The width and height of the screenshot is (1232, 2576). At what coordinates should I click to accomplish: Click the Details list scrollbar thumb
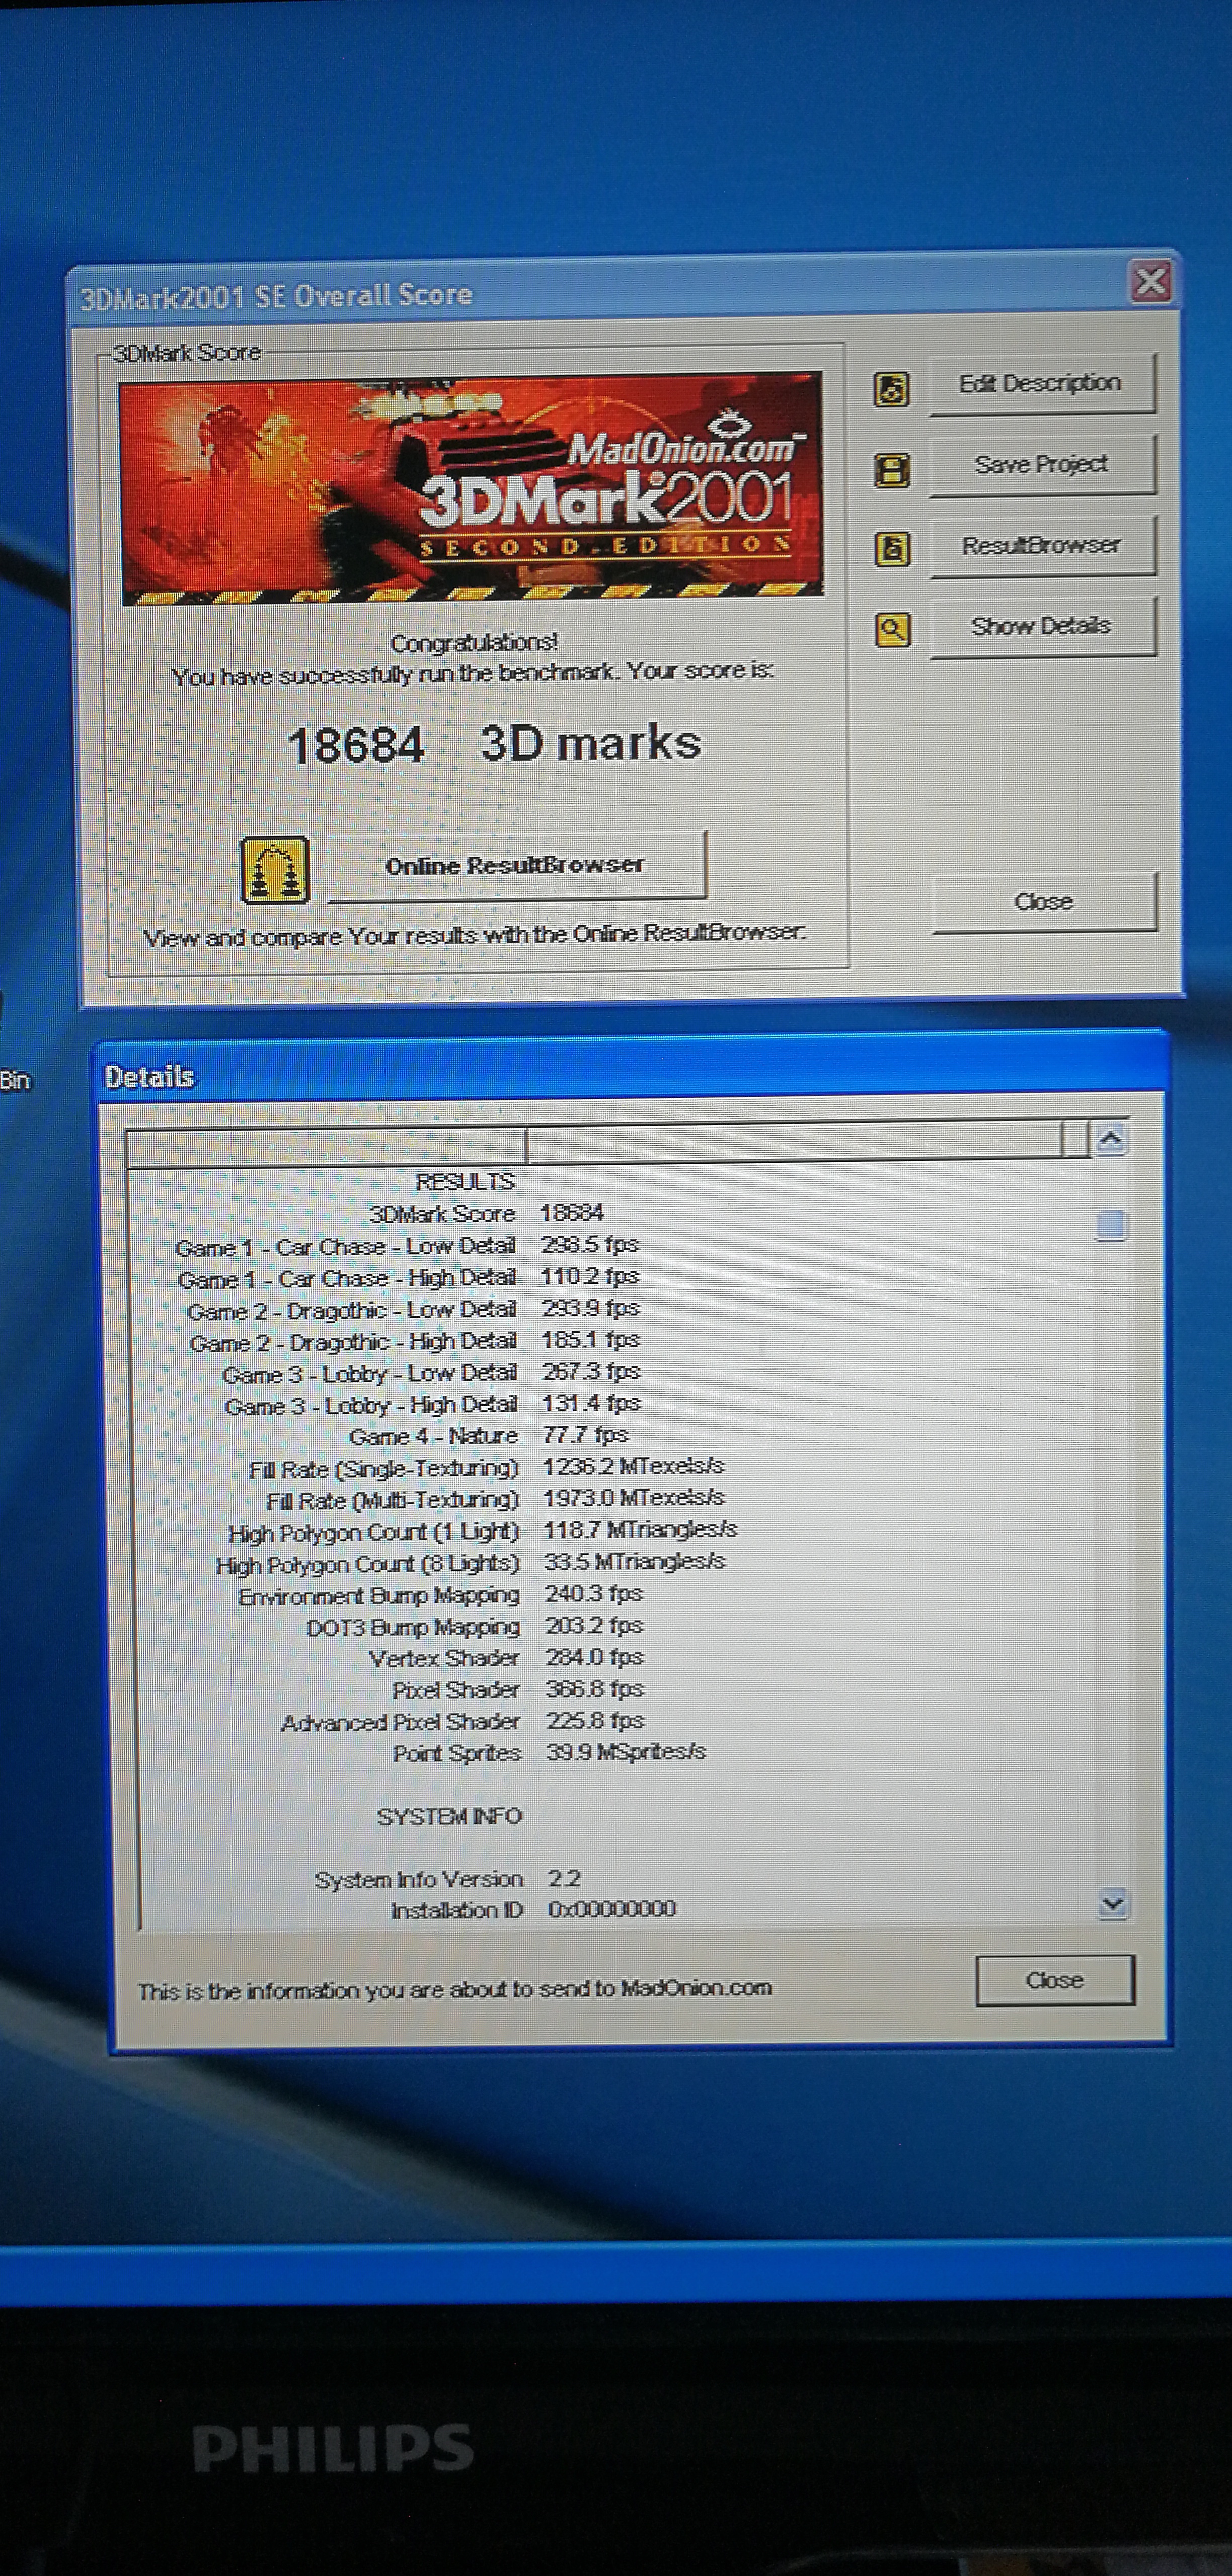coord(1111,1224)
